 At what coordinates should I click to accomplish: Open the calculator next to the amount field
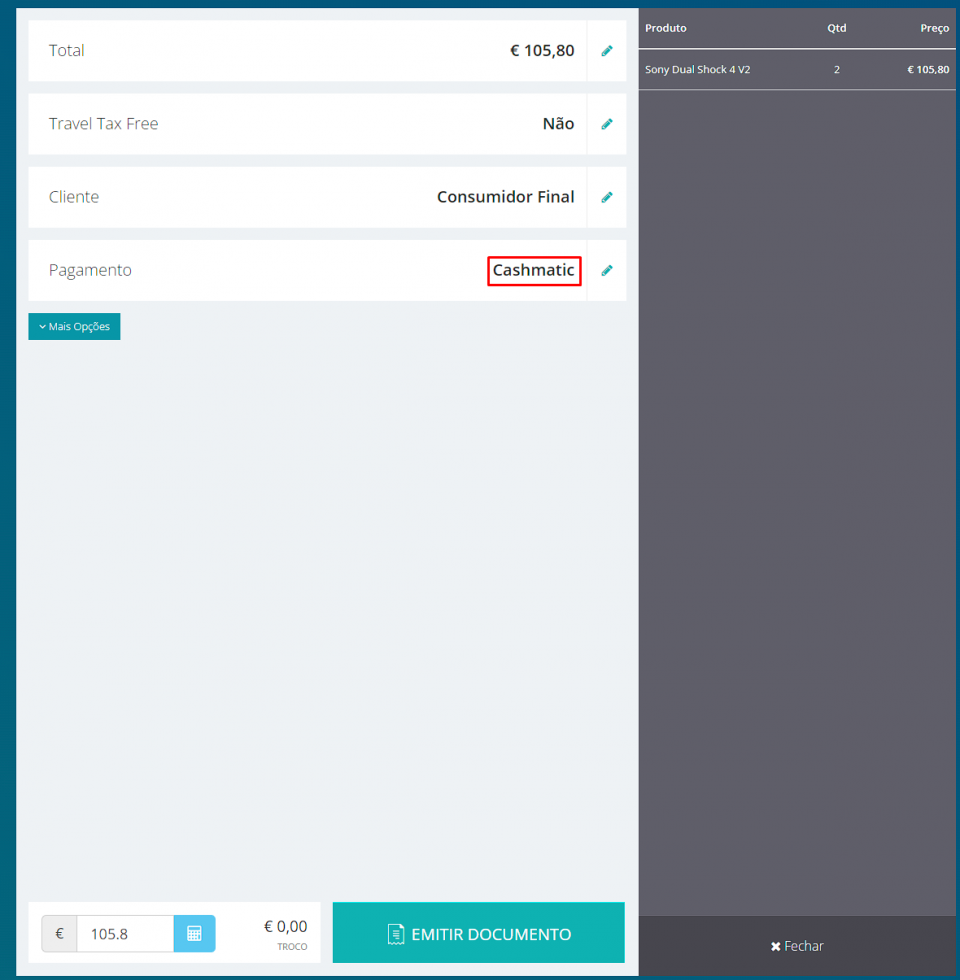(x=194, y=933)
